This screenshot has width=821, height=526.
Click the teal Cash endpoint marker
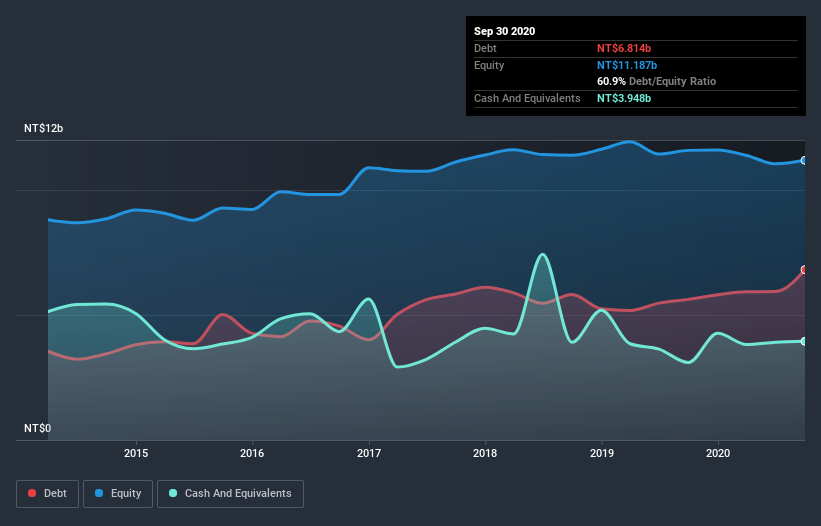(x=804, y=341)
